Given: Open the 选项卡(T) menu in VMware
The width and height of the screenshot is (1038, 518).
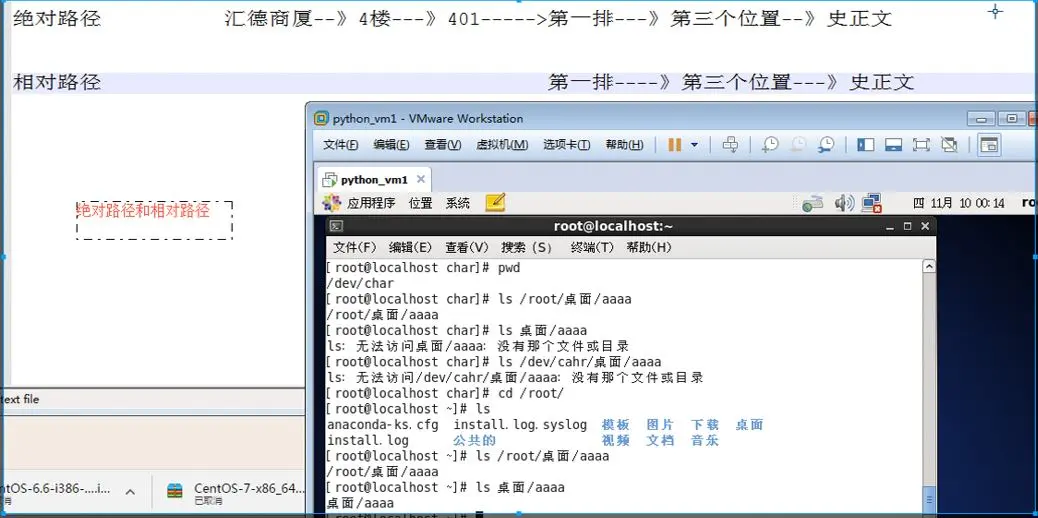Looking at the screenshot, I should pos(567,144).
